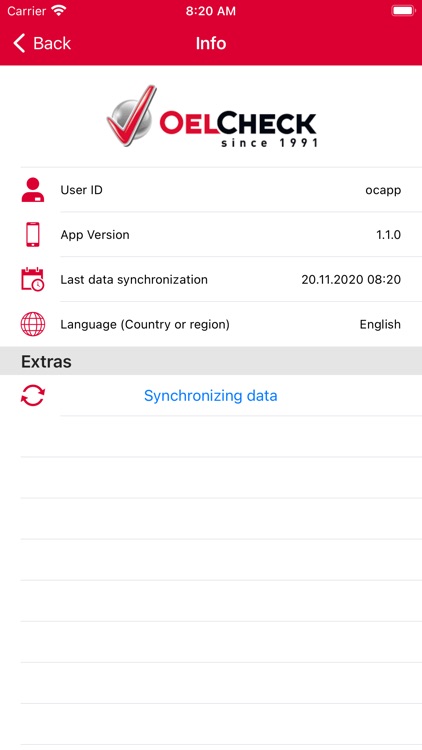Select the App Version label
422x750 pixels.
[x=95, y=235]
